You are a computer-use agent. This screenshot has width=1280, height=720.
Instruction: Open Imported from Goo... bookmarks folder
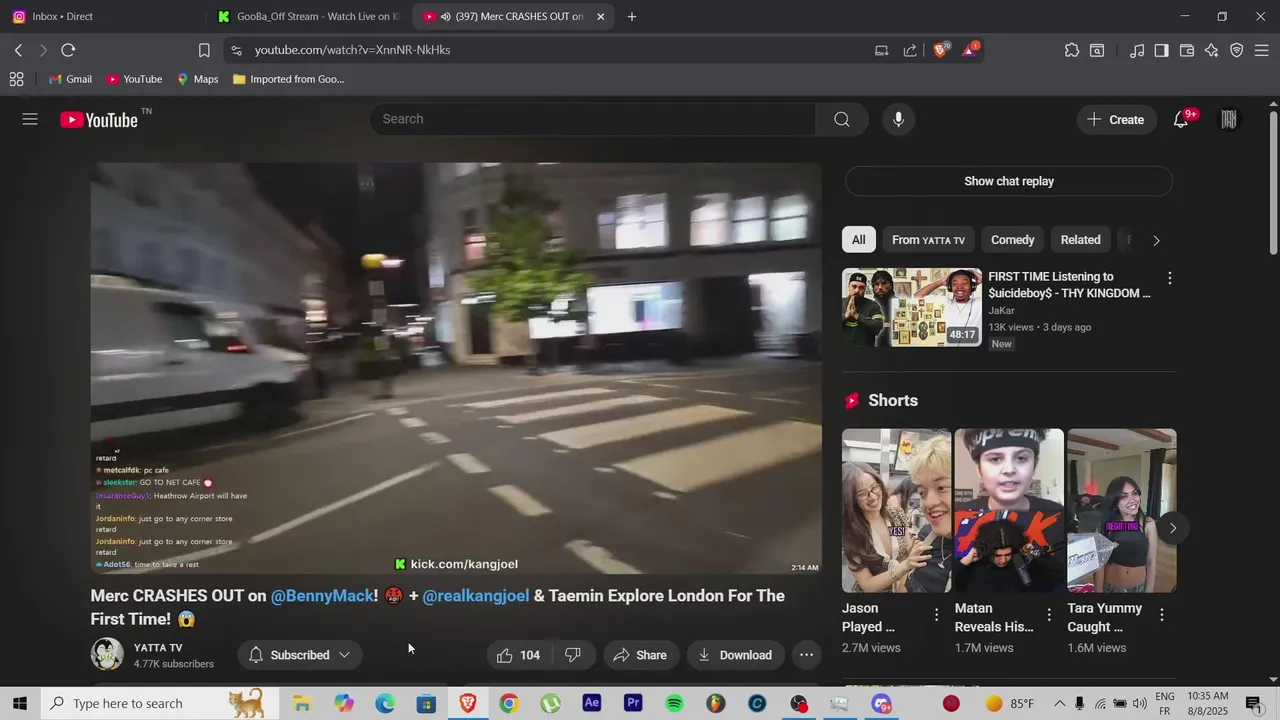pos(288,79)
